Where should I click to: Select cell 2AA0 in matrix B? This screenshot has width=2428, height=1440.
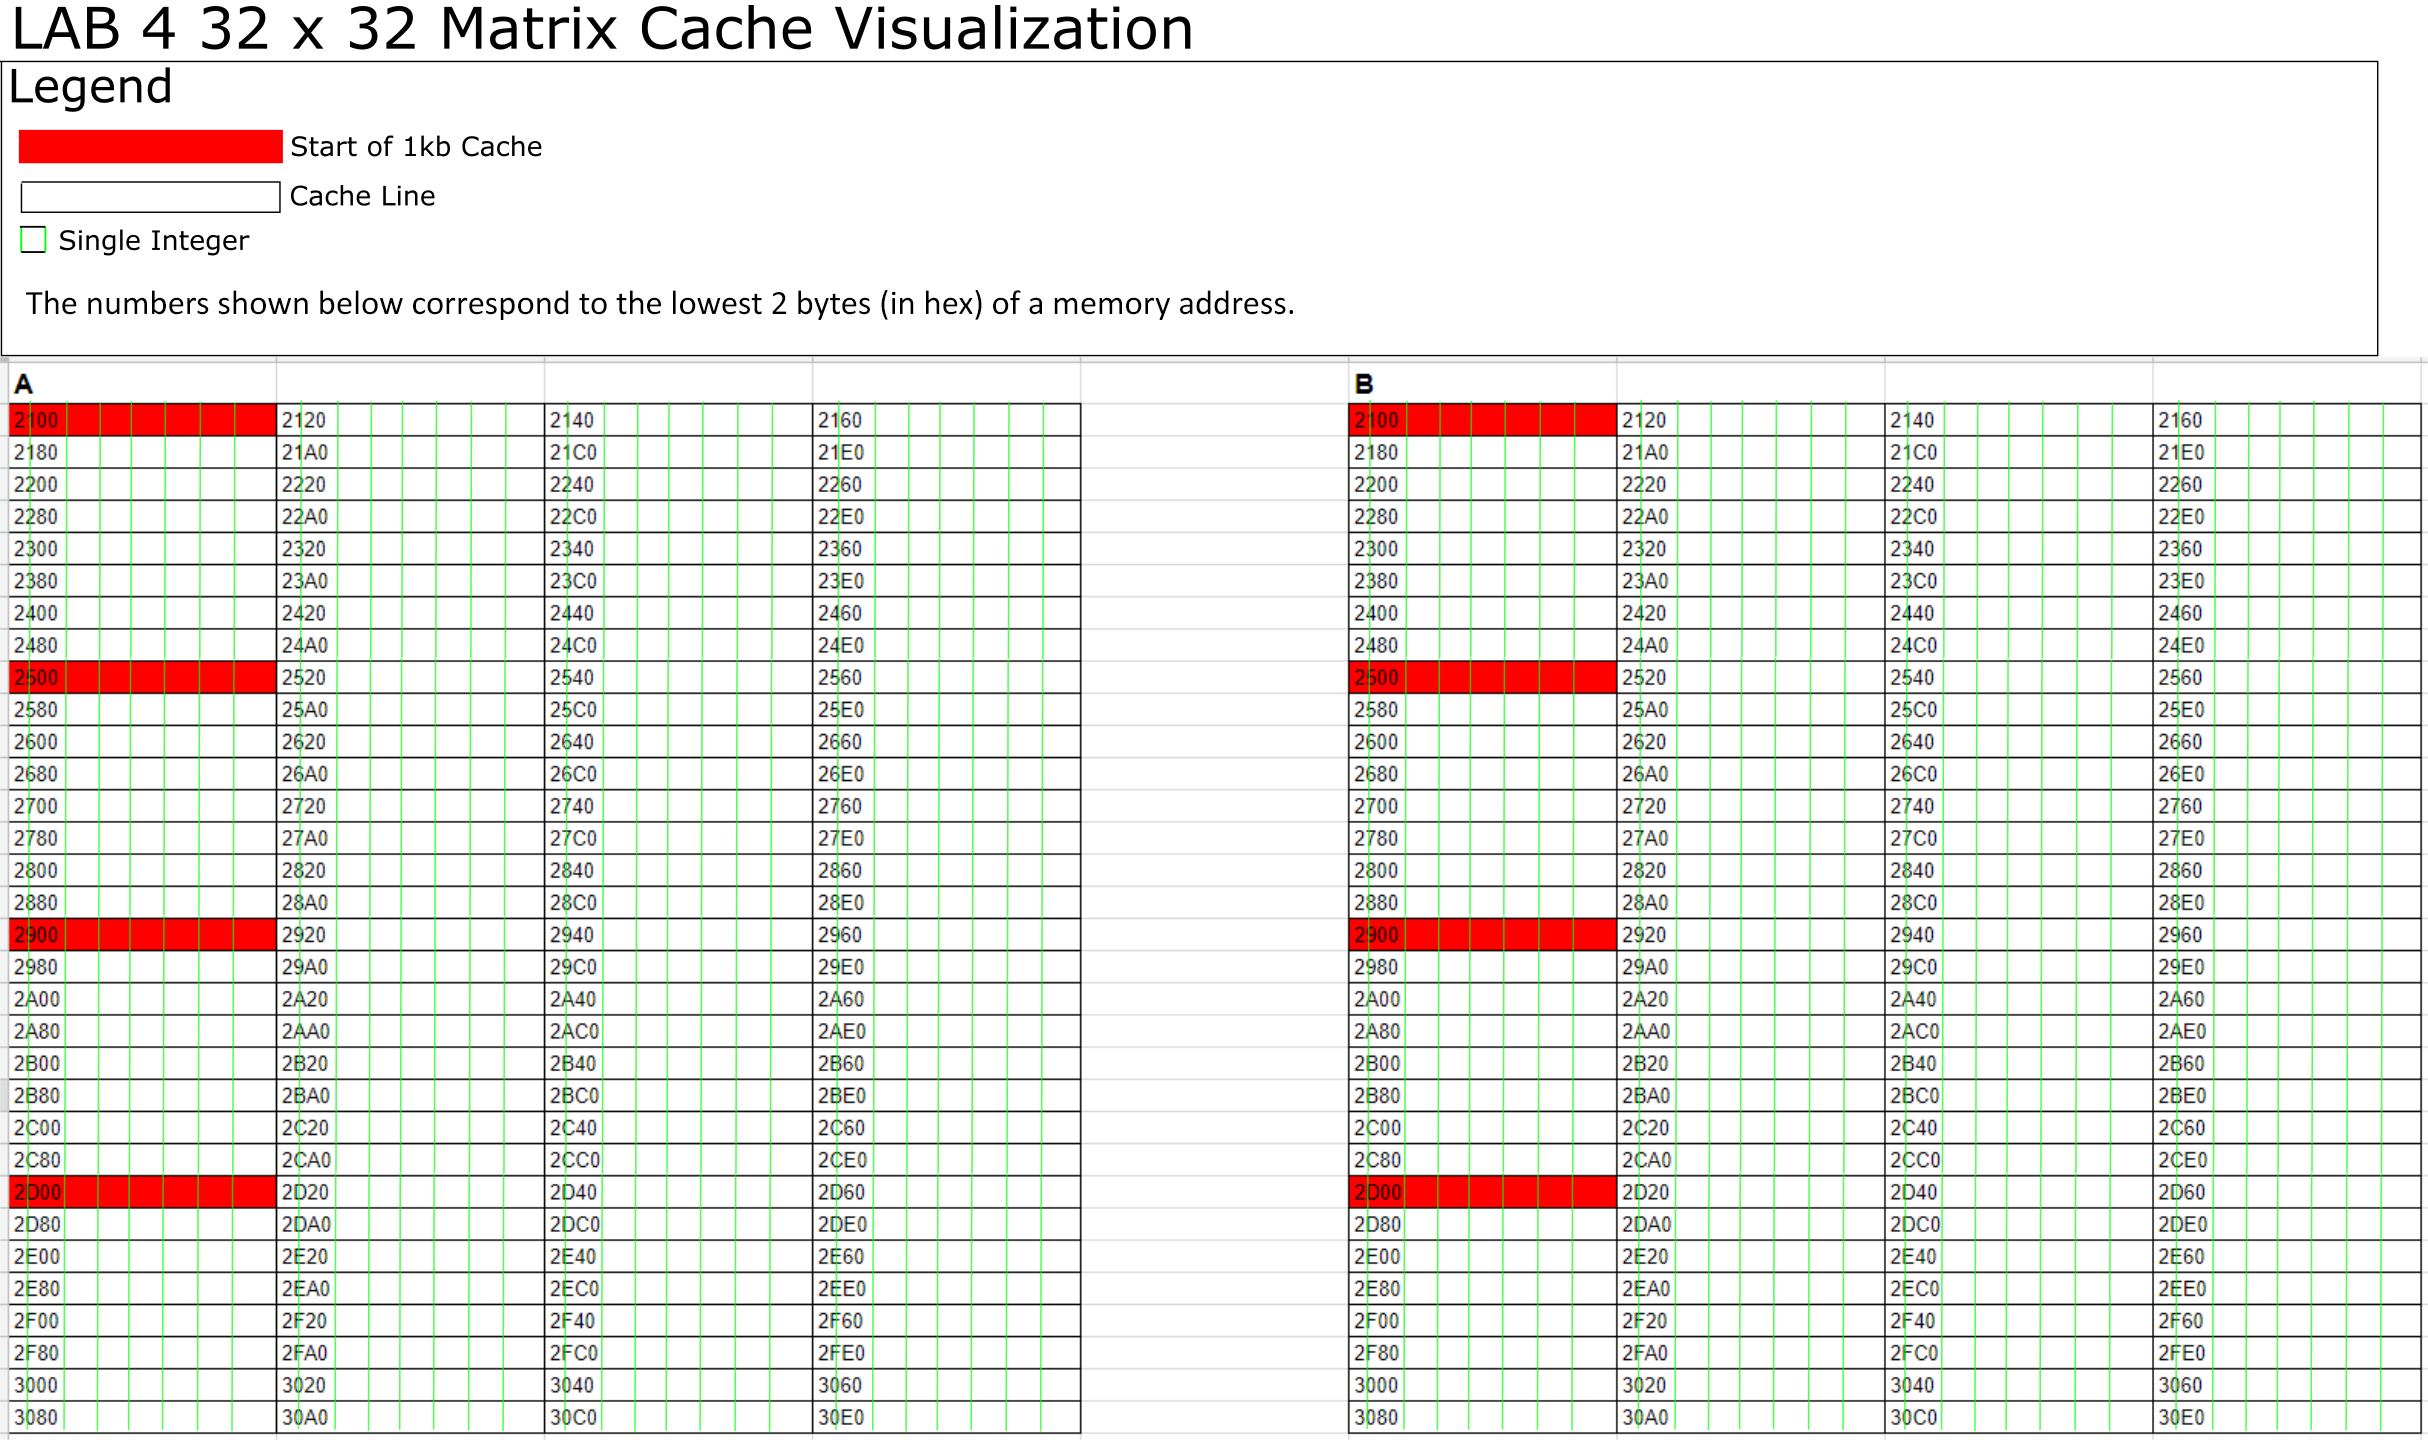pos(1750,1031)
